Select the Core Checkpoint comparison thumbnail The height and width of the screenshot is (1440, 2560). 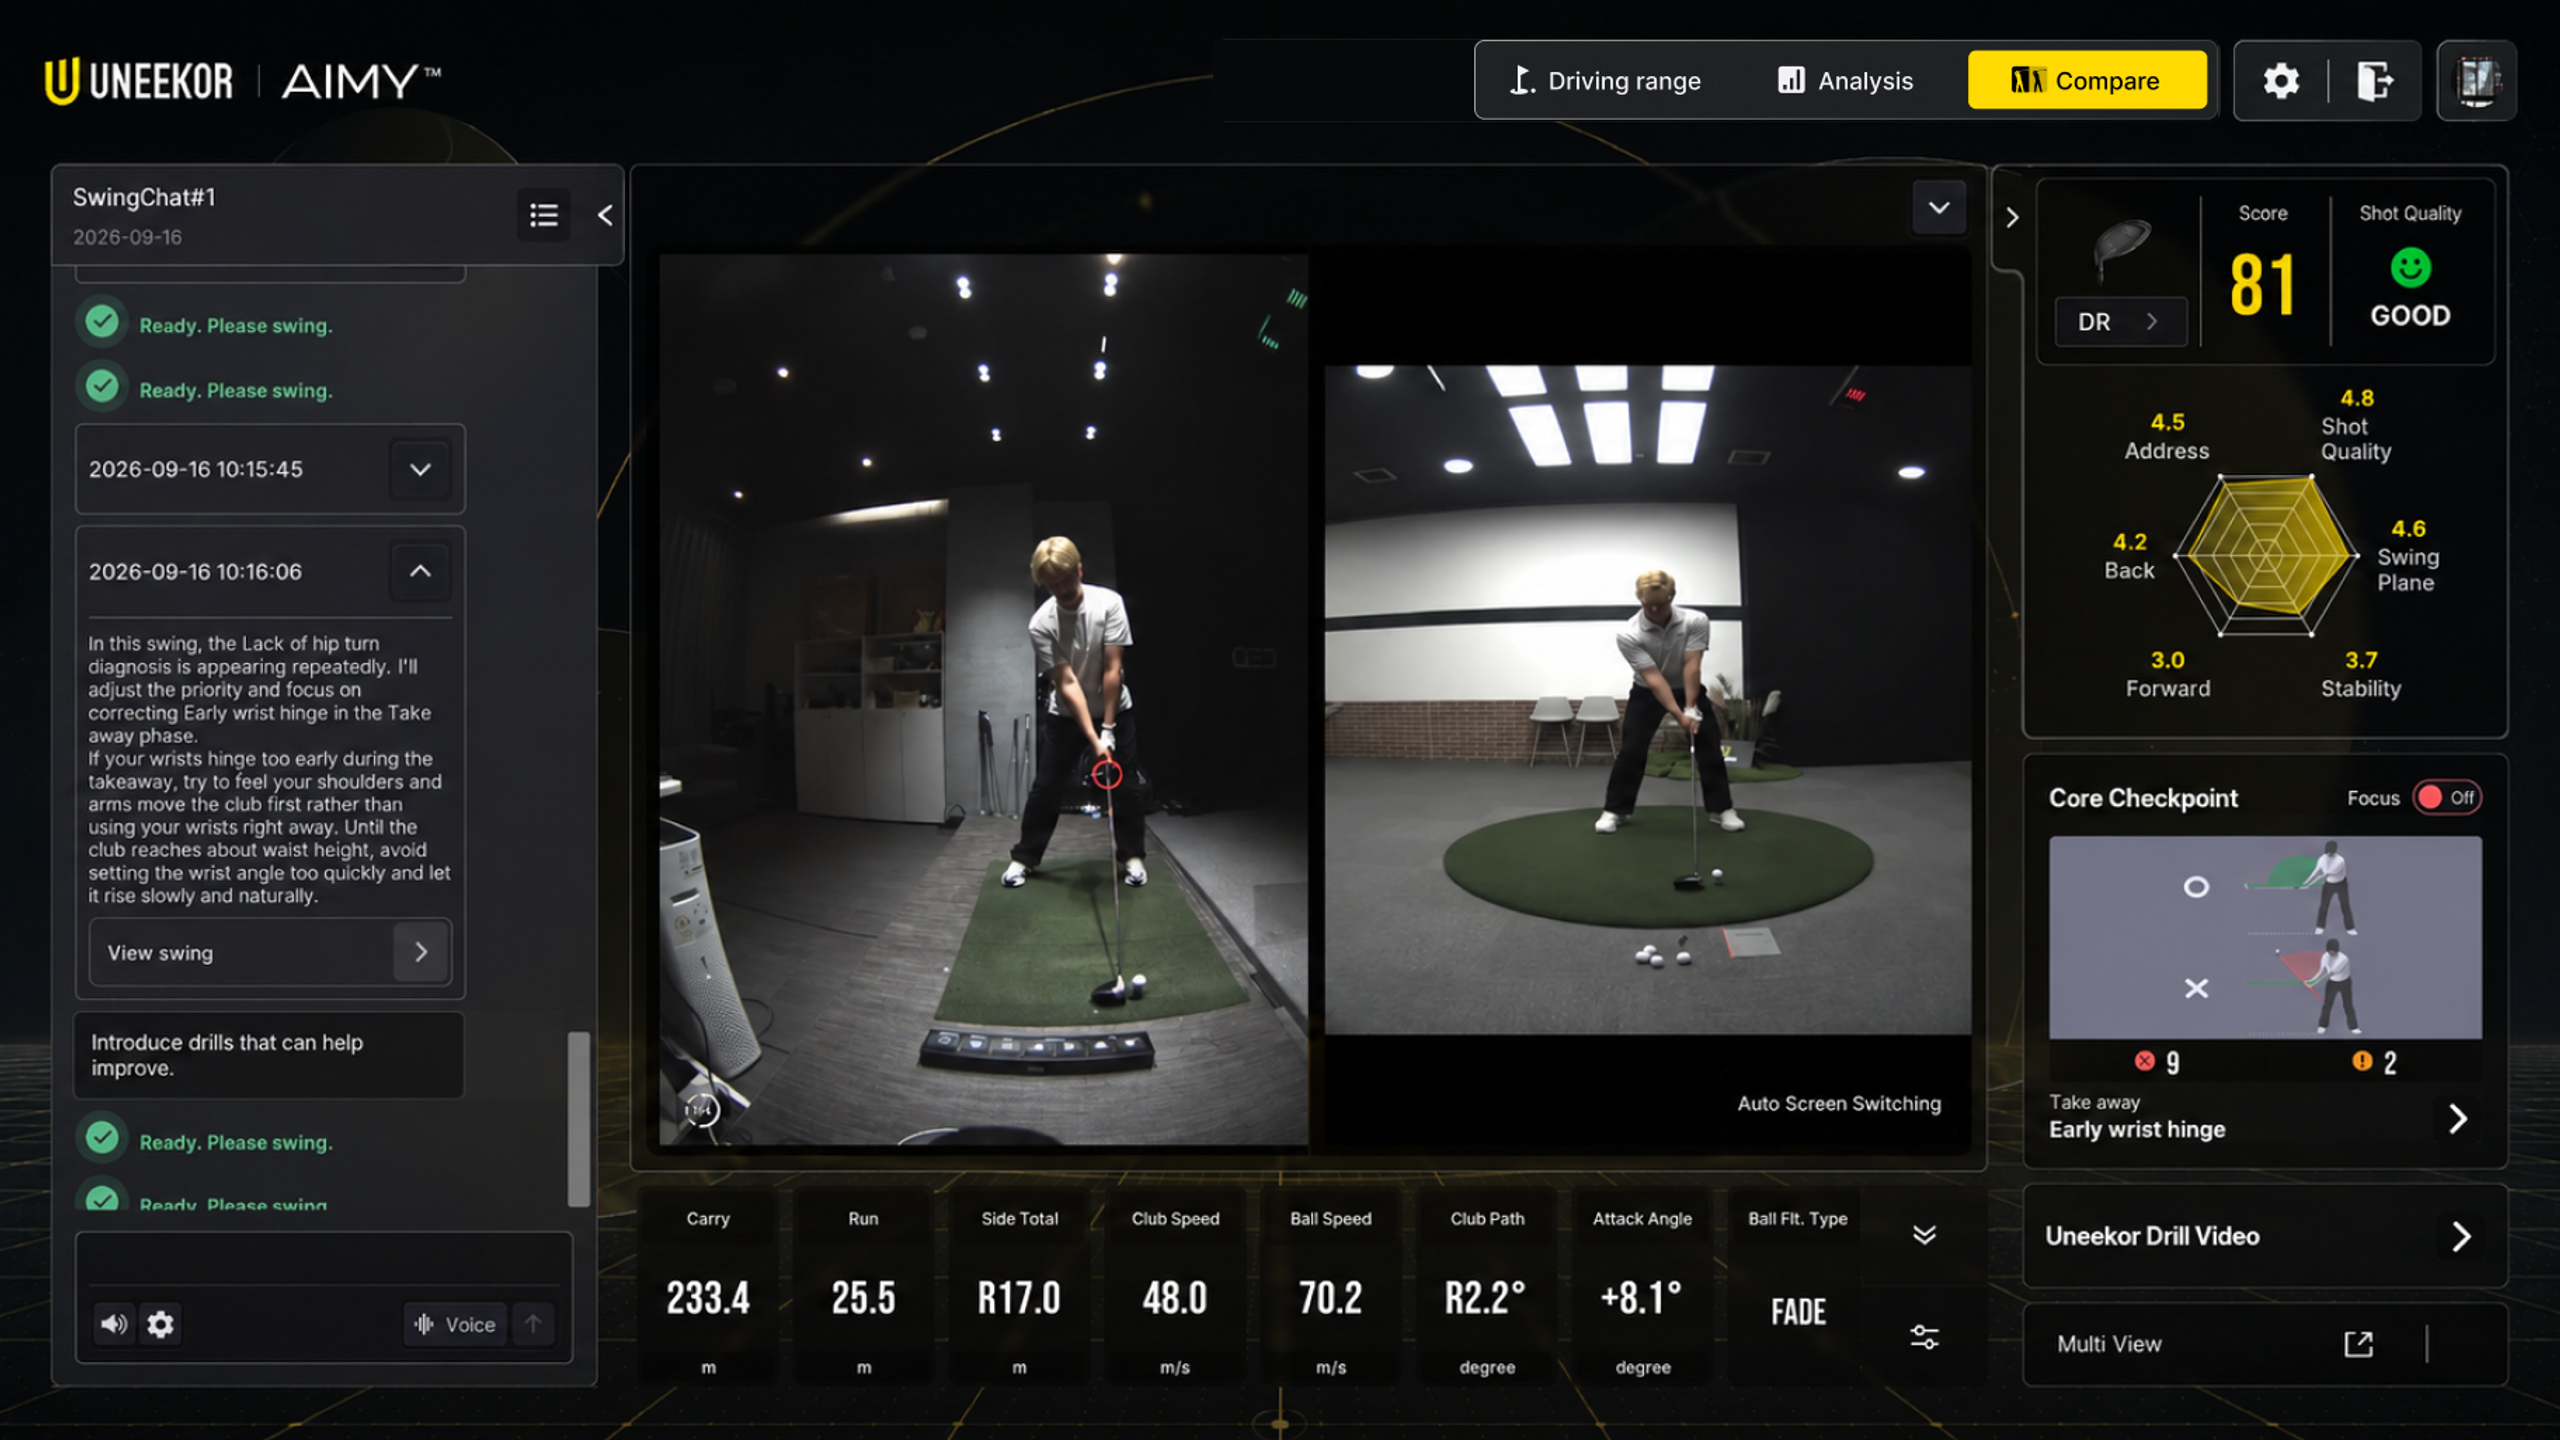(x=2265, y=937)
